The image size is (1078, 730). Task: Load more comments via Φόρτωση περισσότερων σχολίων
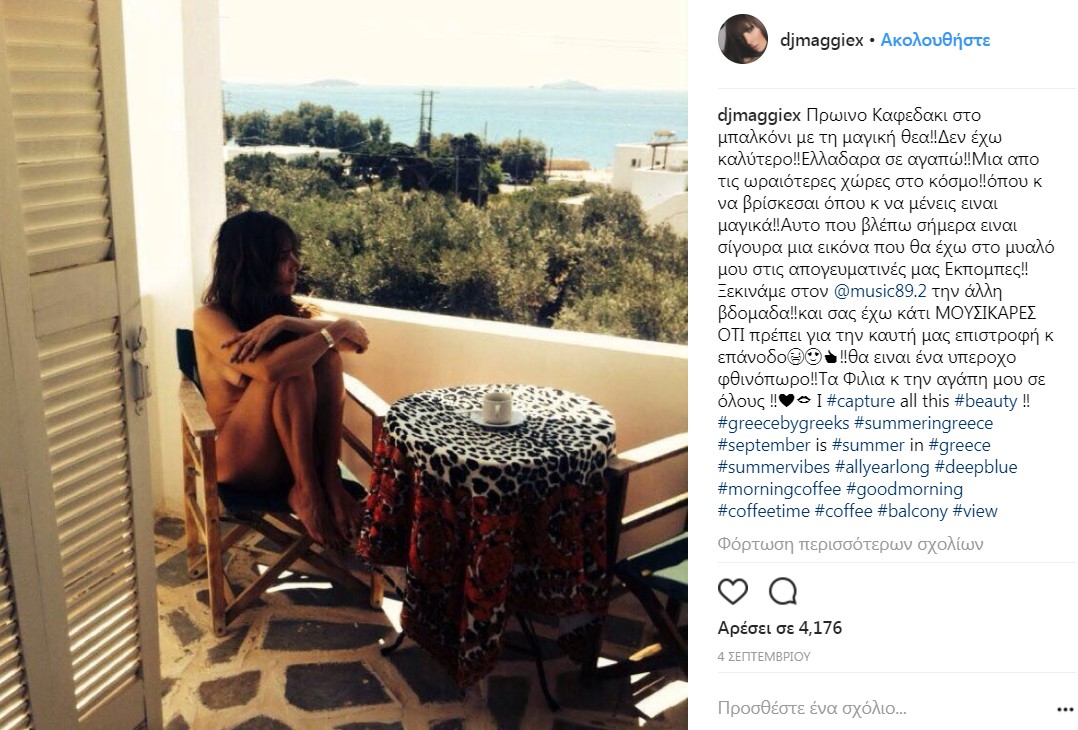pos(850,544)
